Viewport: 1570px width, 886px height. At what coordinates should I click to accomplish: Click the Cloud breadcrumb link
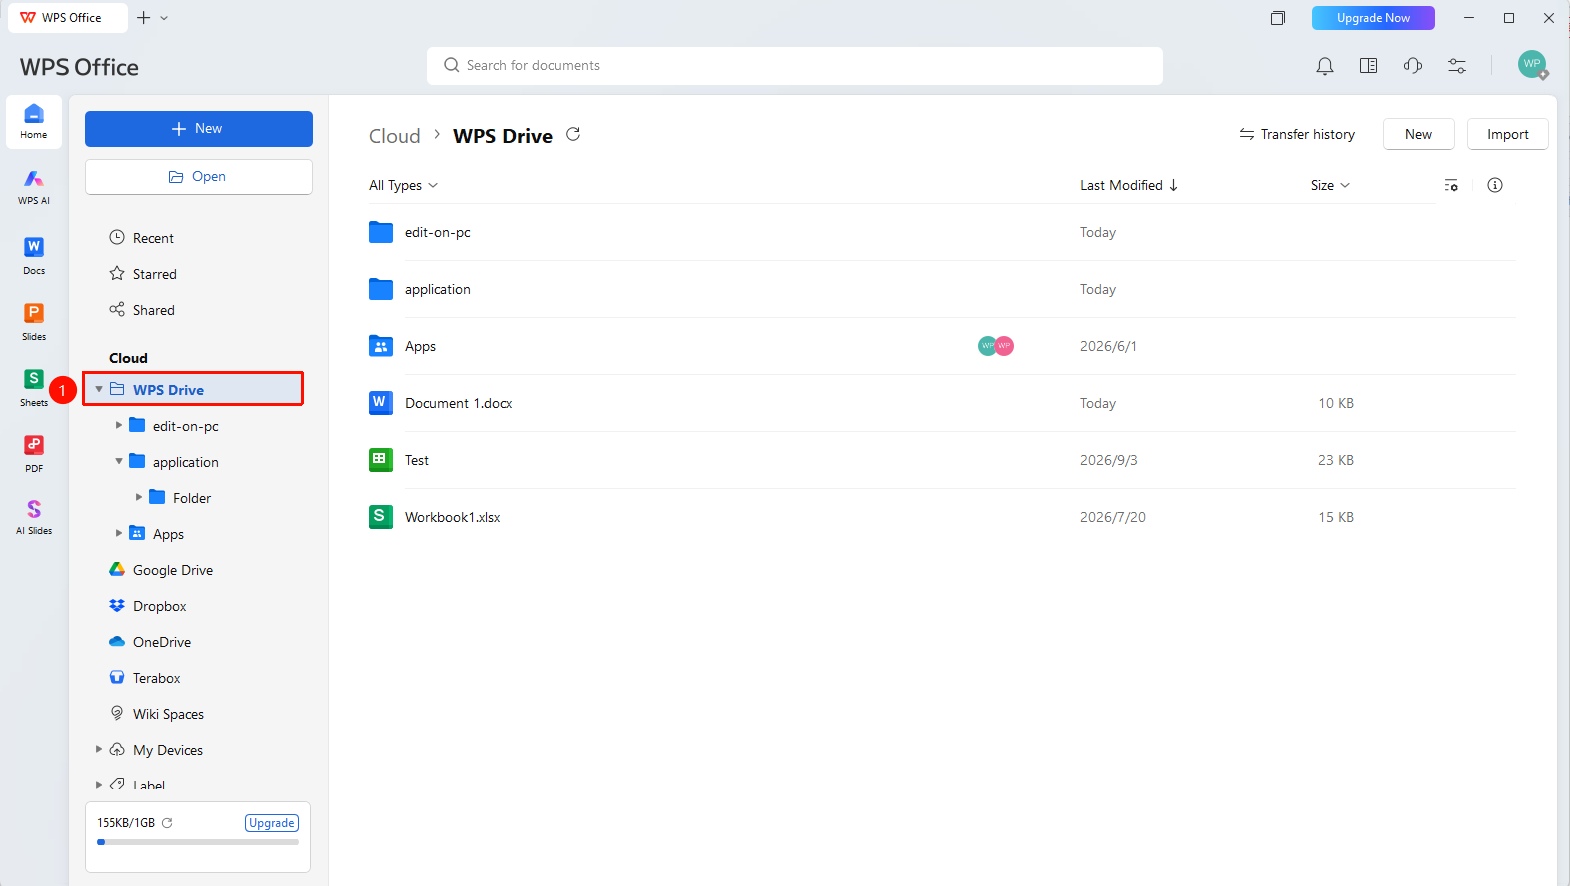click(x=395, y=136)
